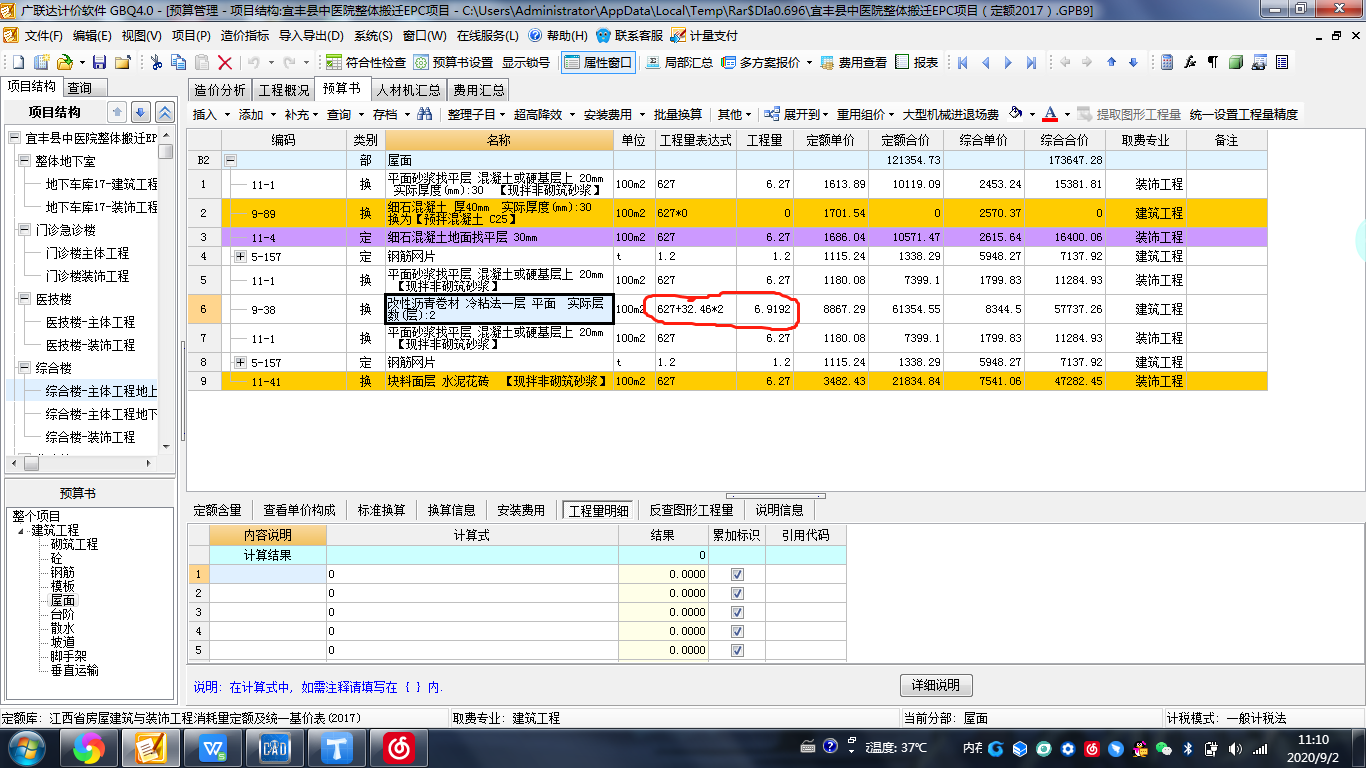The height and width of the screenshot is (768, 1366).
Task: Click the Save (floppy disk) icon
Action: point(100,62)
